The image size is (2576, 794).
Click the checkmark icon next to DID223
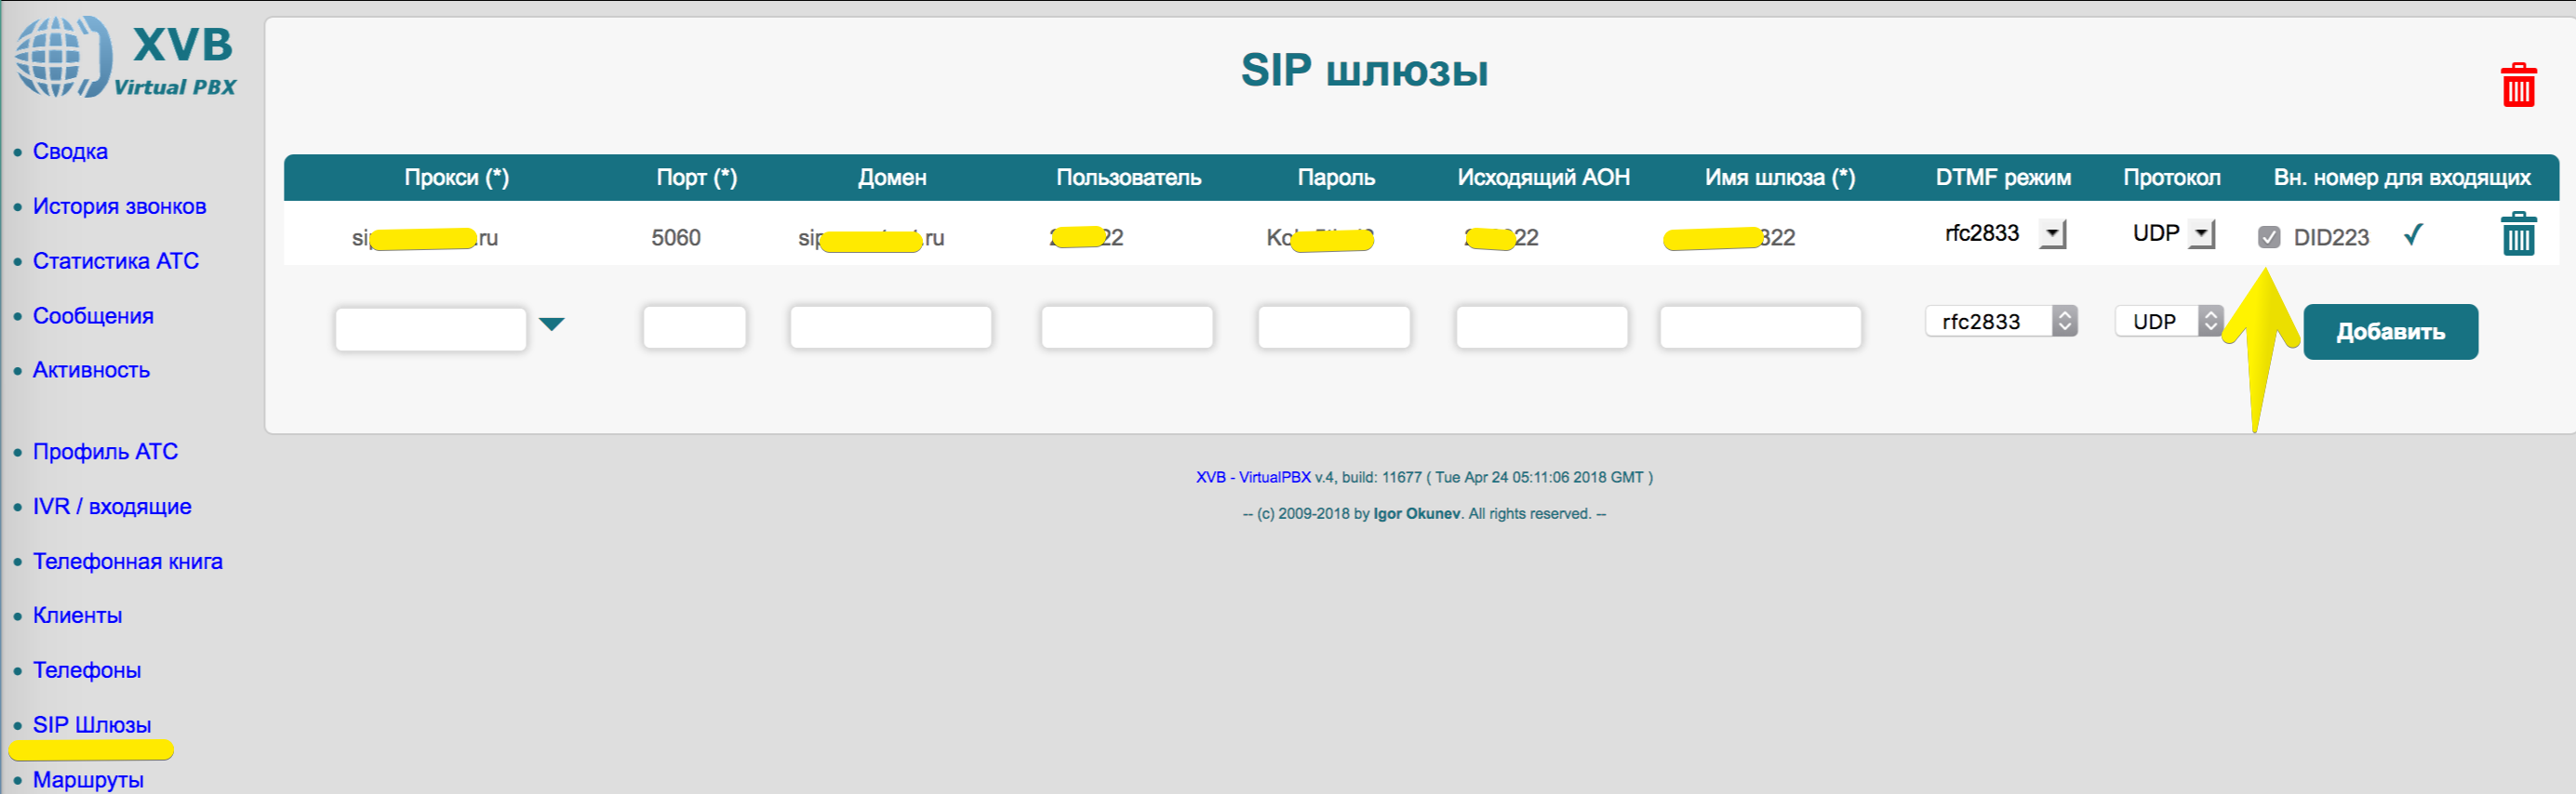click(x=2412, y=235)
